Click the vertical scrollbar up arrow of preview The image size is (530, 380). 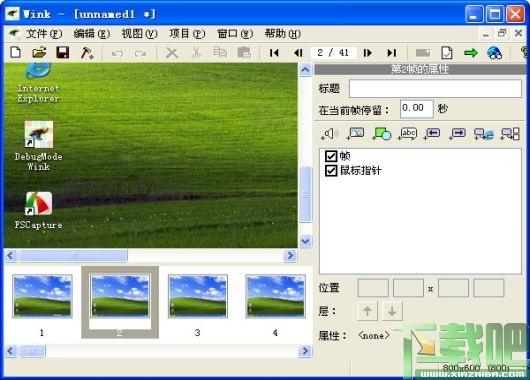pyautogui.click(x=305, y=70)
